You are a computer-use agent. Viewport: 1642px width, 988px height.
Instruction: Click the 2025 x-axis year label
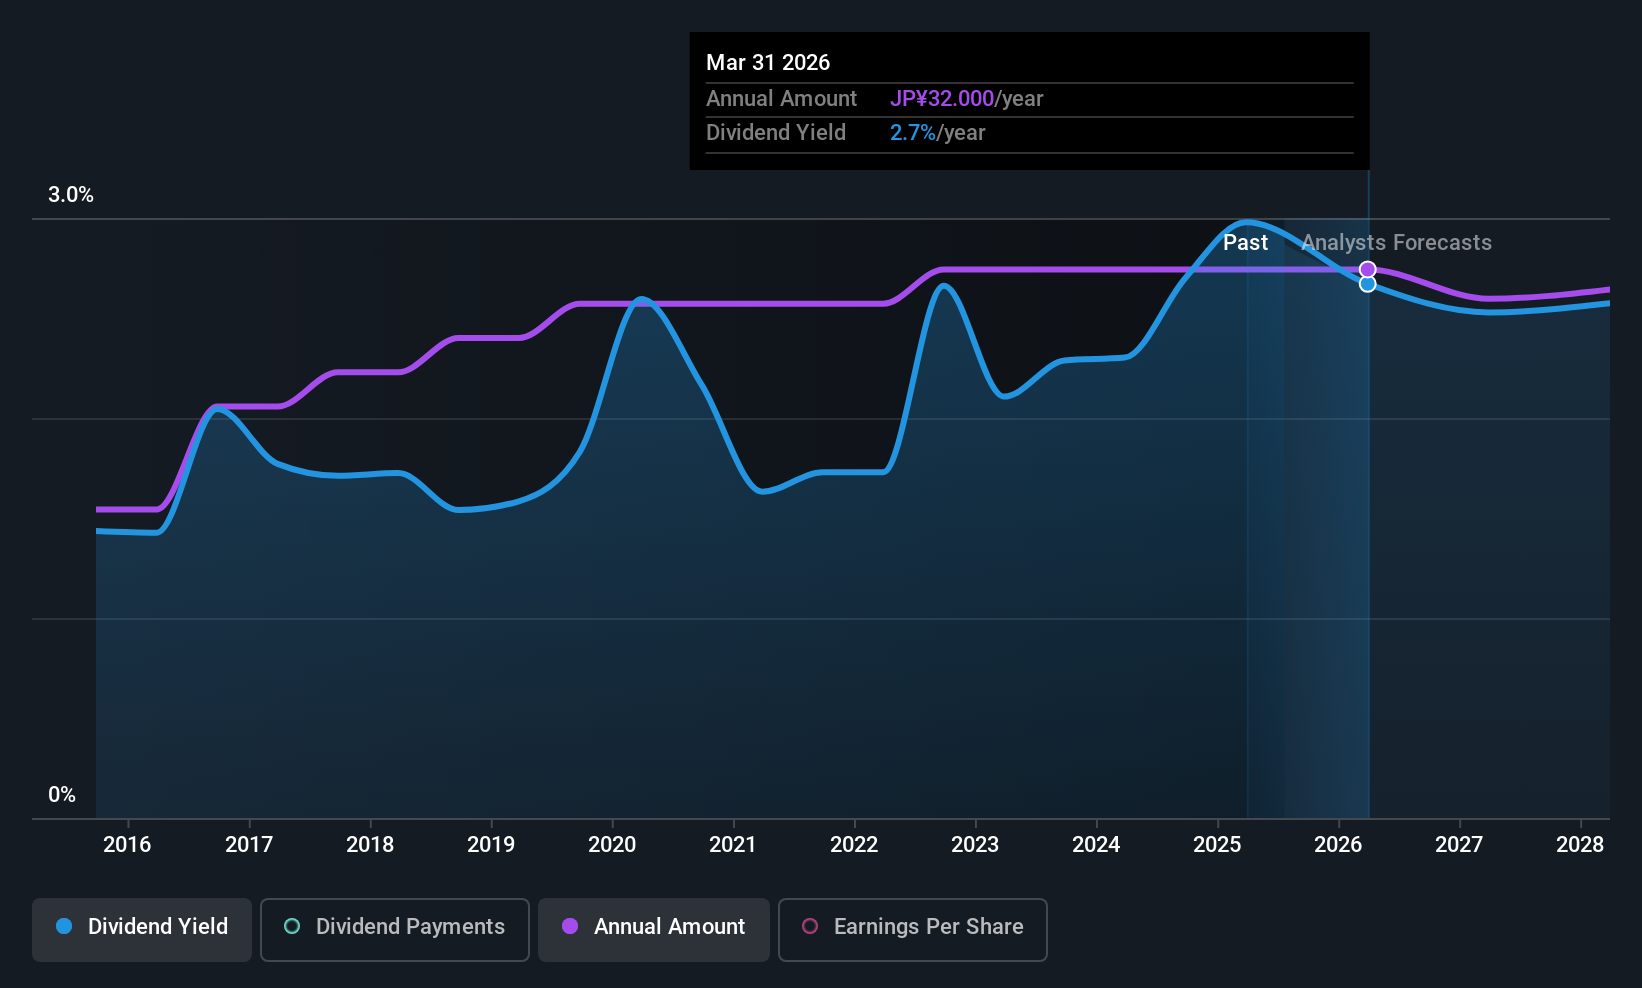coord(1217,845)
